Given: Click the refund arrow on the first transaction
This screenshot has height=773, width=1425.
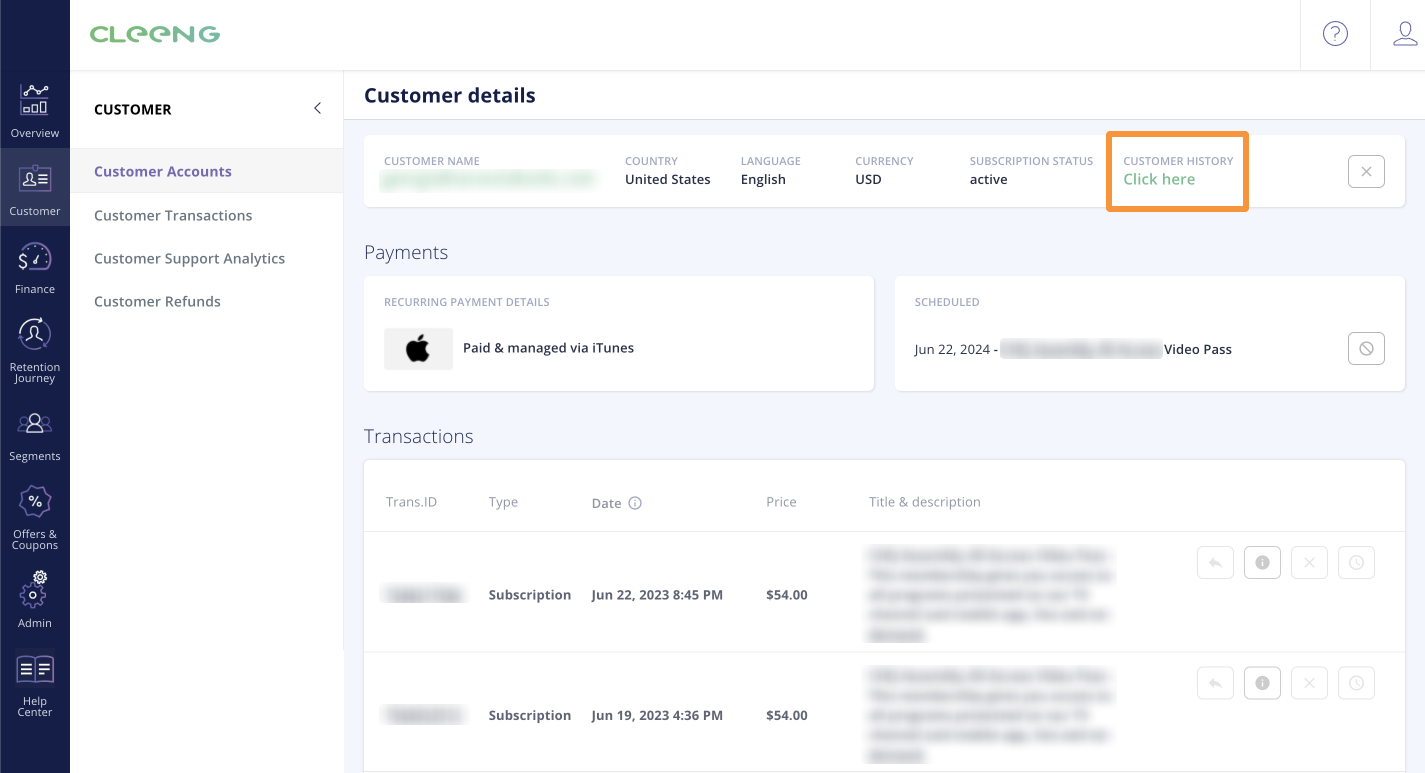Looking at the screenshot, I should [x=1215, y=562].
